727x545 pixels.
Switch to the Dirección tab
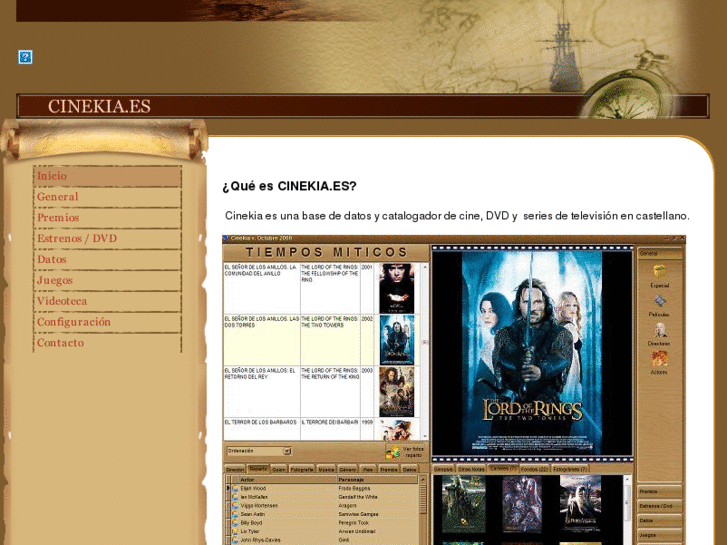pos(235,469)
